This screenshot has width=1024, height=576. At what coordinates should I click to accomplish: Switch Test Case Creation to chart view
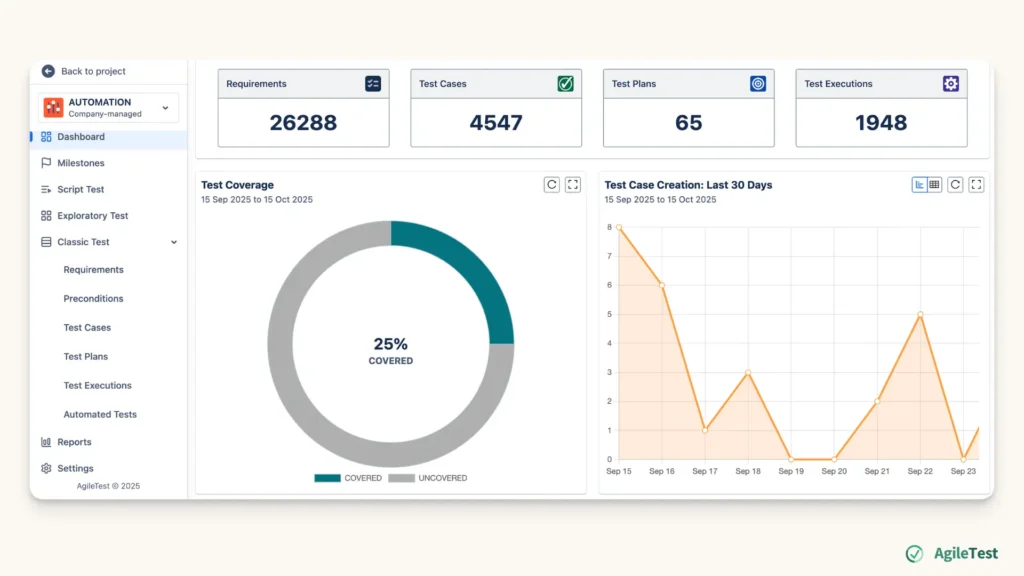(920, 185)
